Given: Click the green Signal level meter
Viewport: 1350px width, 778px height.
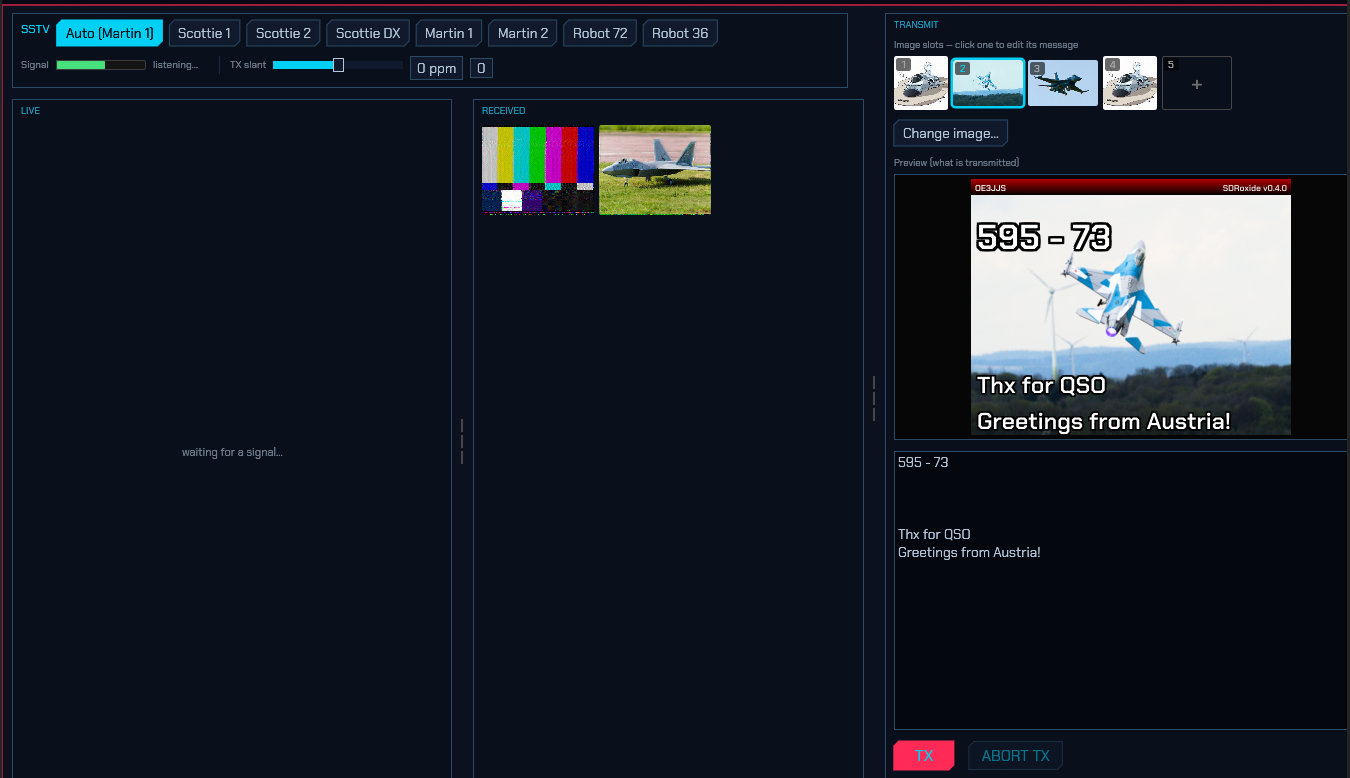Looking at the screenshot, I should (101, 65).
